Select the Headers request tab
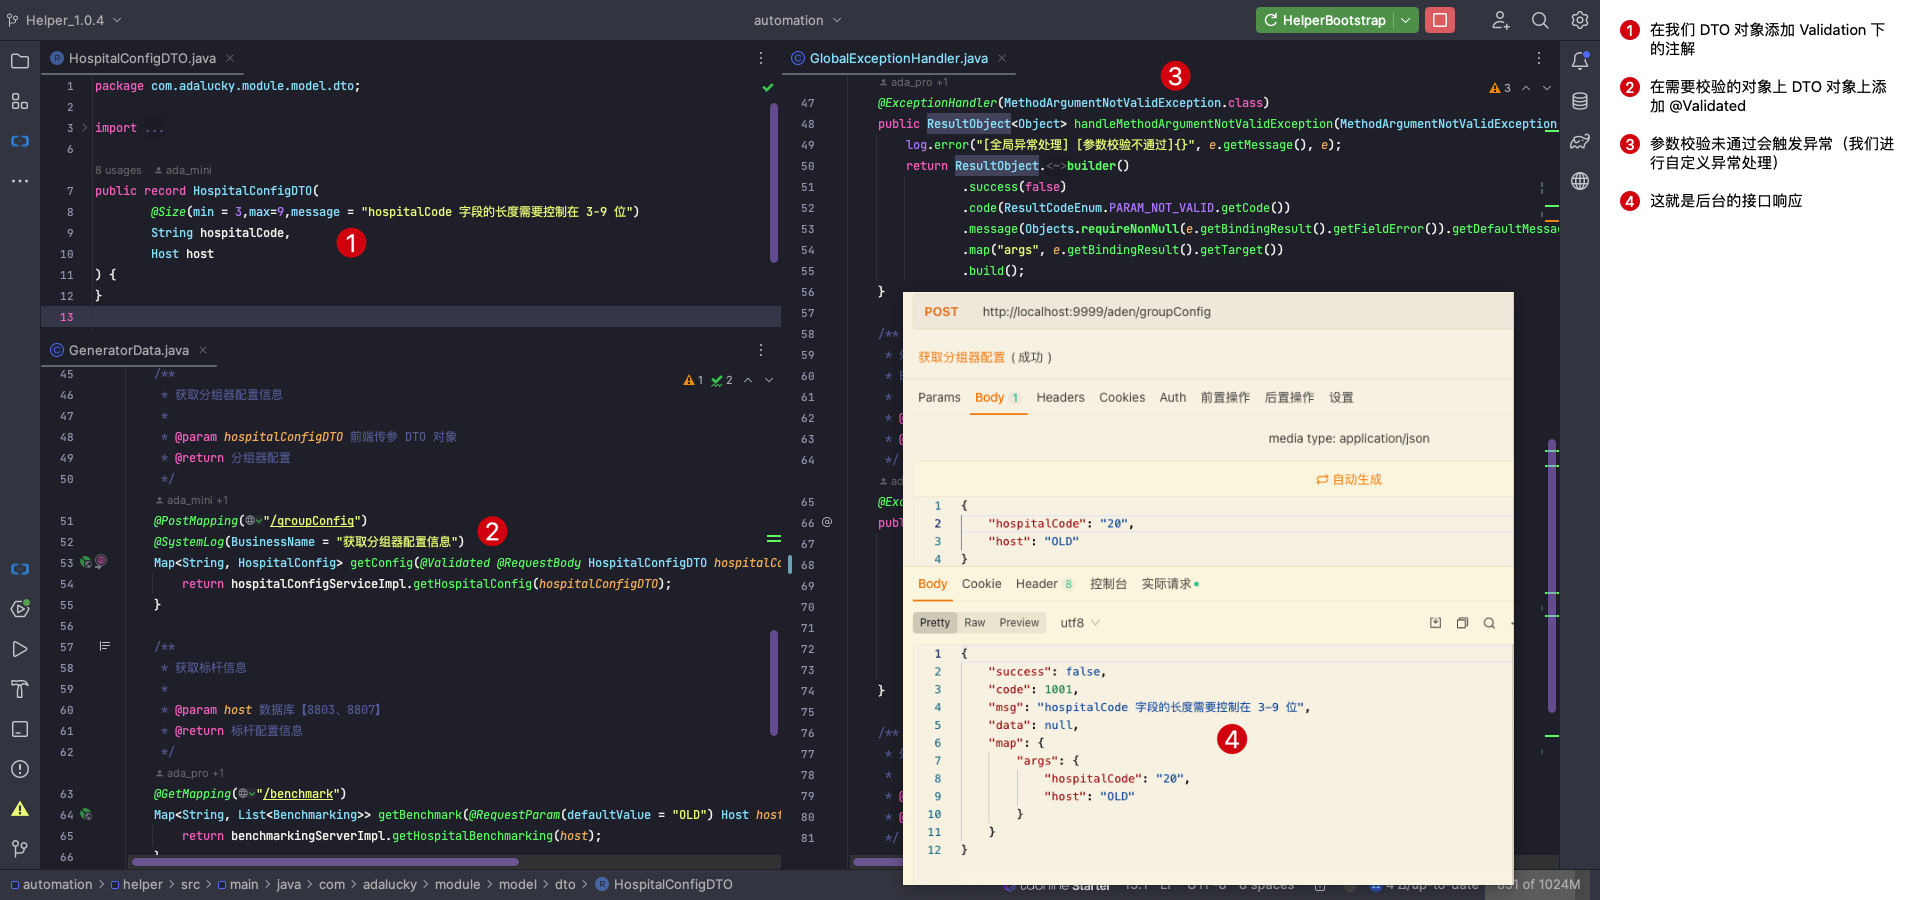The height and width of the screenshot is (900, 1920). tap(1060, 398)
